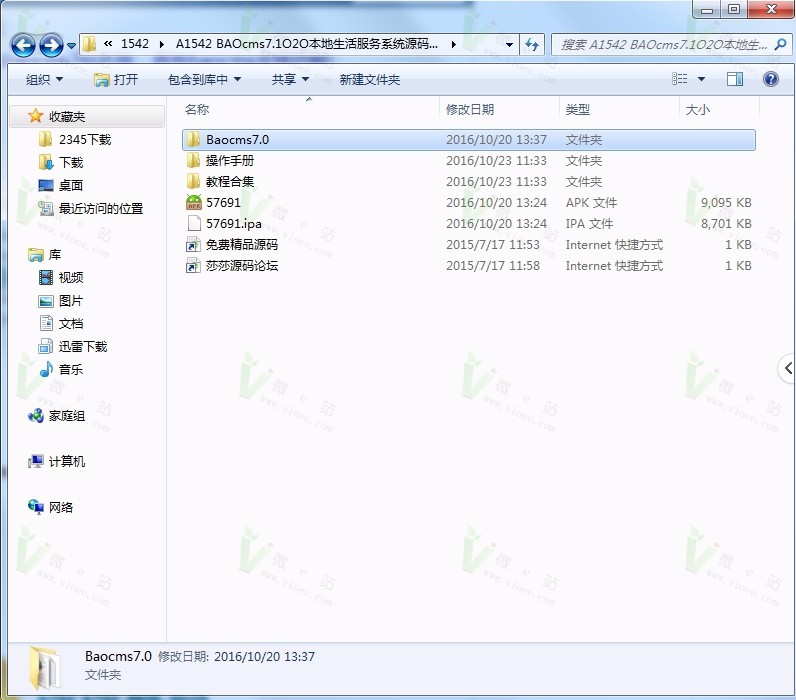Image resolution: width=796 pixels, height=700 pixels.
Task: Open the 共享 dropdown menu
Action: click(x=290, y=79)
